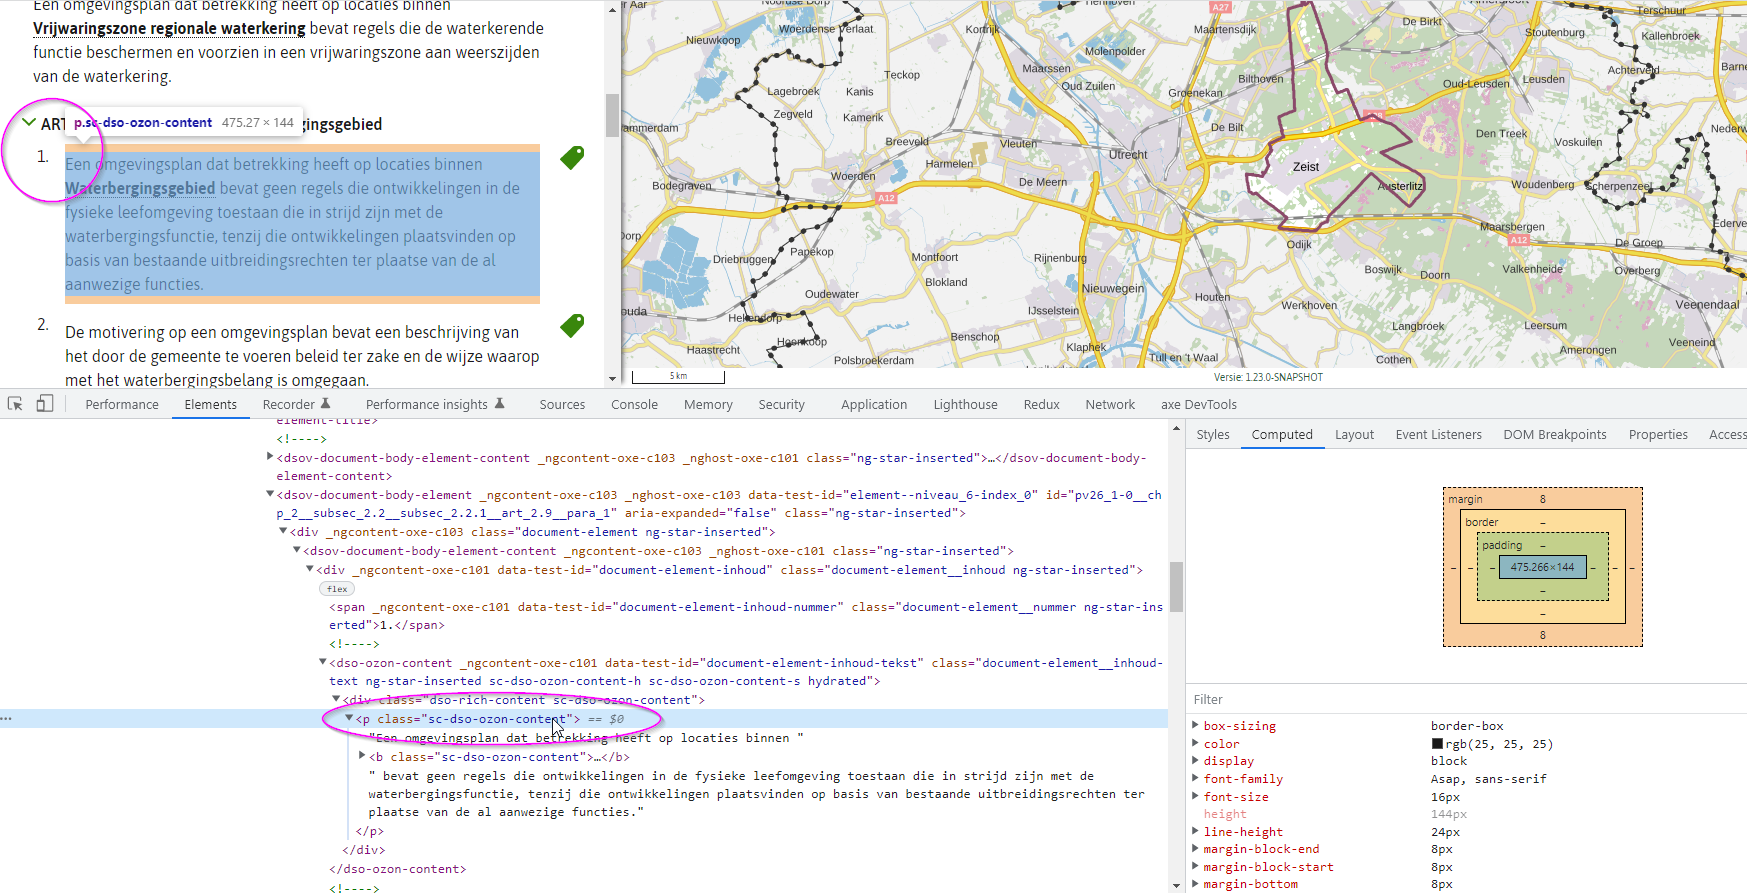Viewport: 1747px width, 893px height.
Task: Expand the font-family computed property
Action: tap(1195, 778)
